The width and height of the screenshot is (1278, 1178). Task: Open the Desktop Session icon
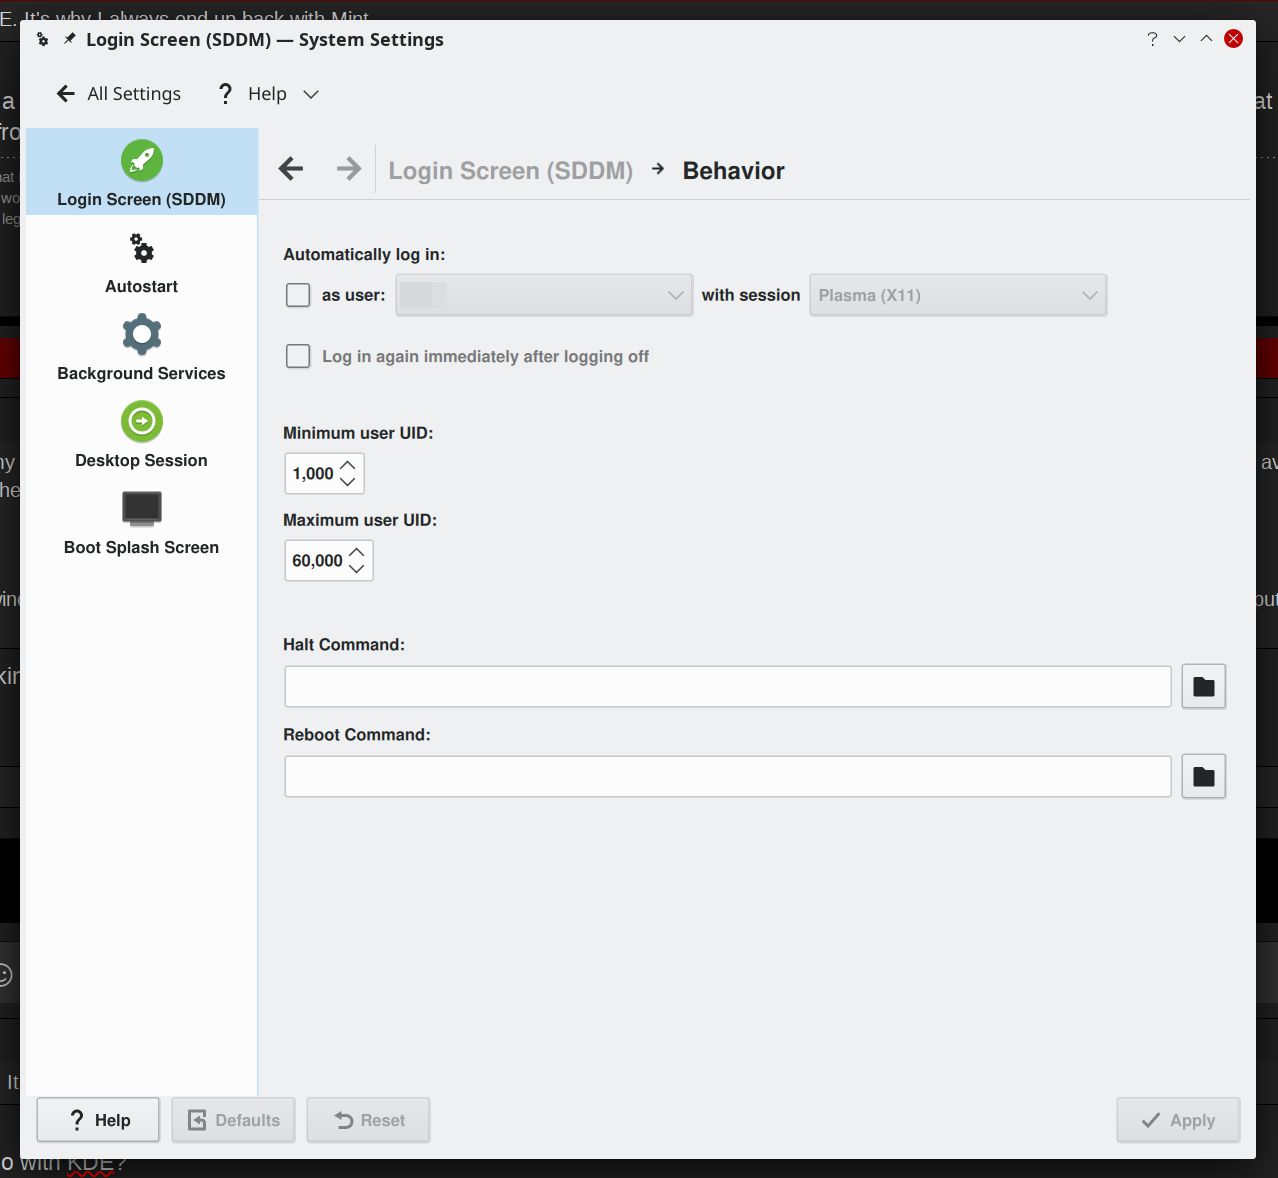(142, 422)
